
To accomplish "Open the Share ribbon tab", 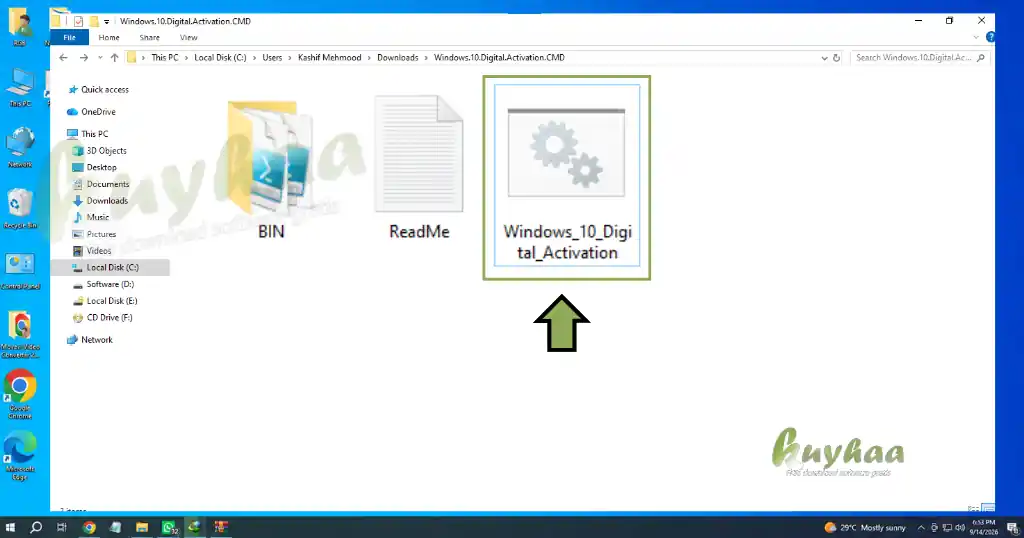I will click(150, 37).
